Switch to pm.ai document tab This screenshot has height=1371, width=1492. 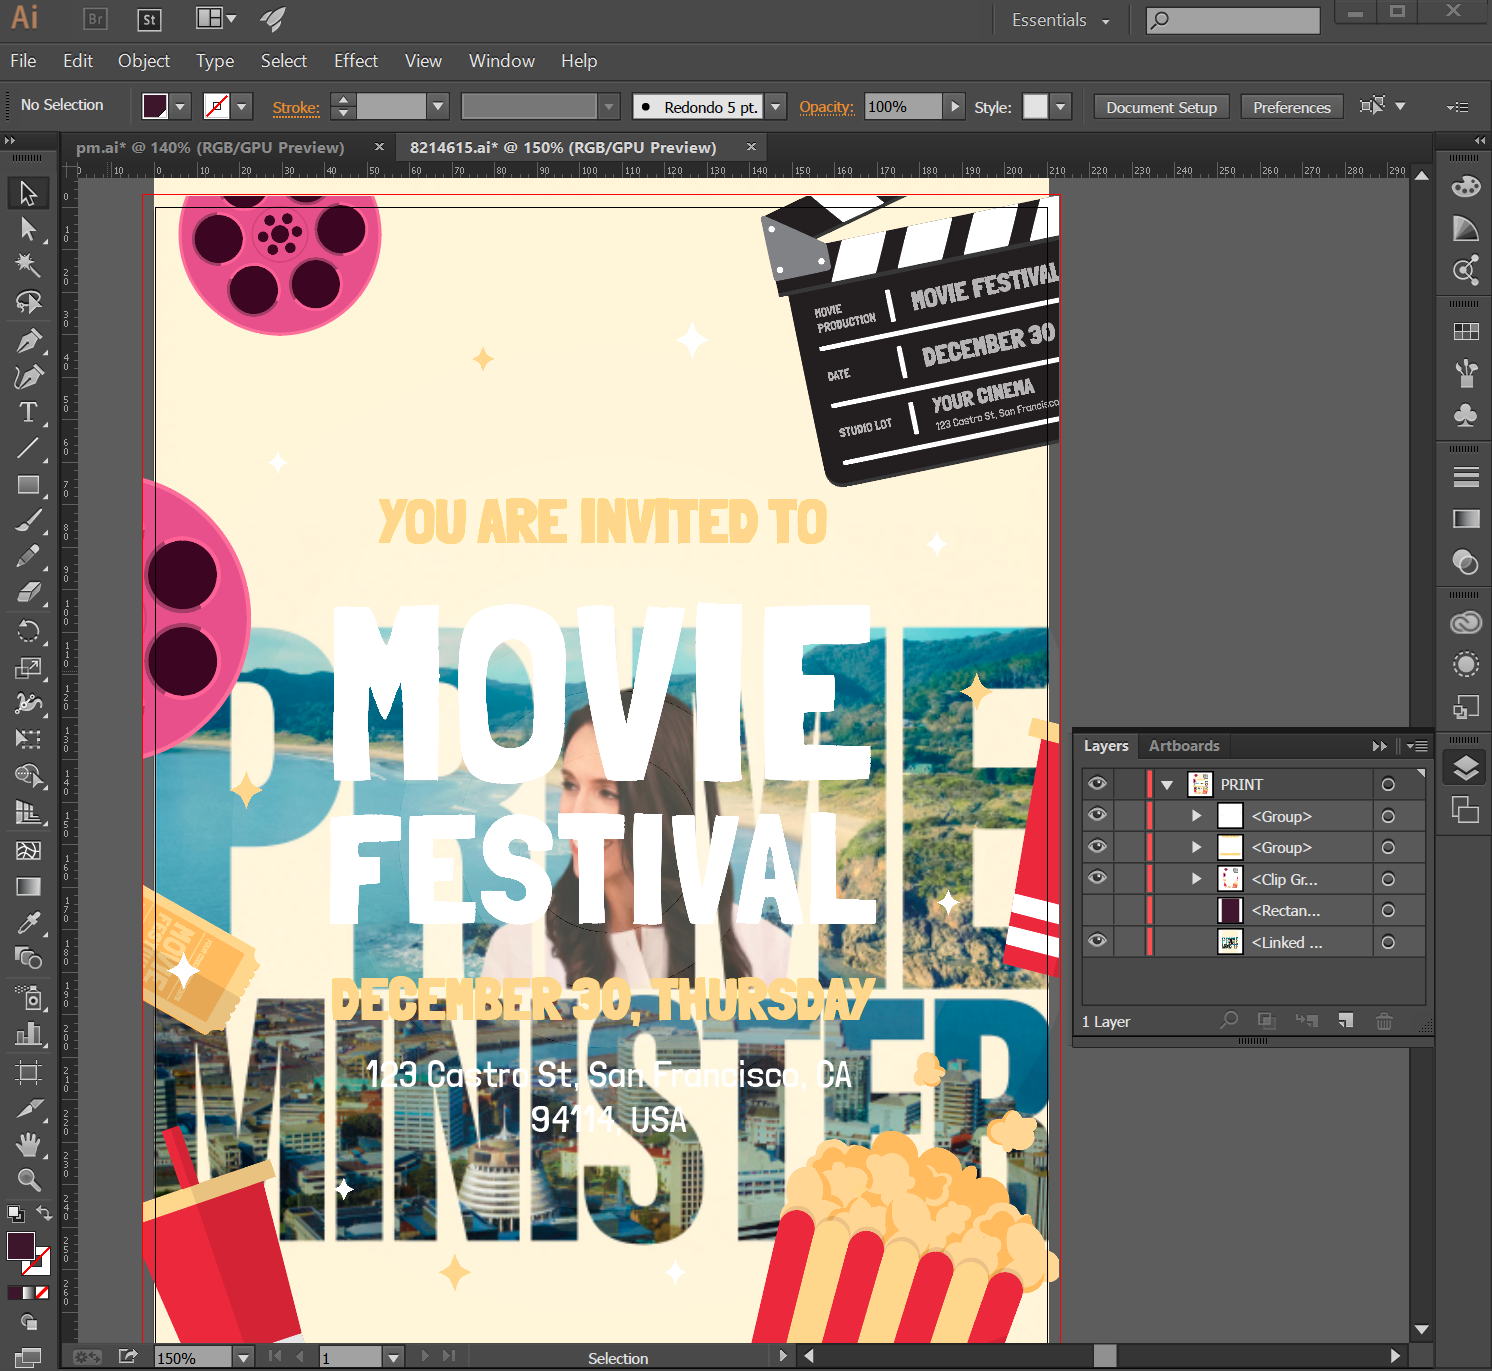pyautogui.click(x=210, y=147)
